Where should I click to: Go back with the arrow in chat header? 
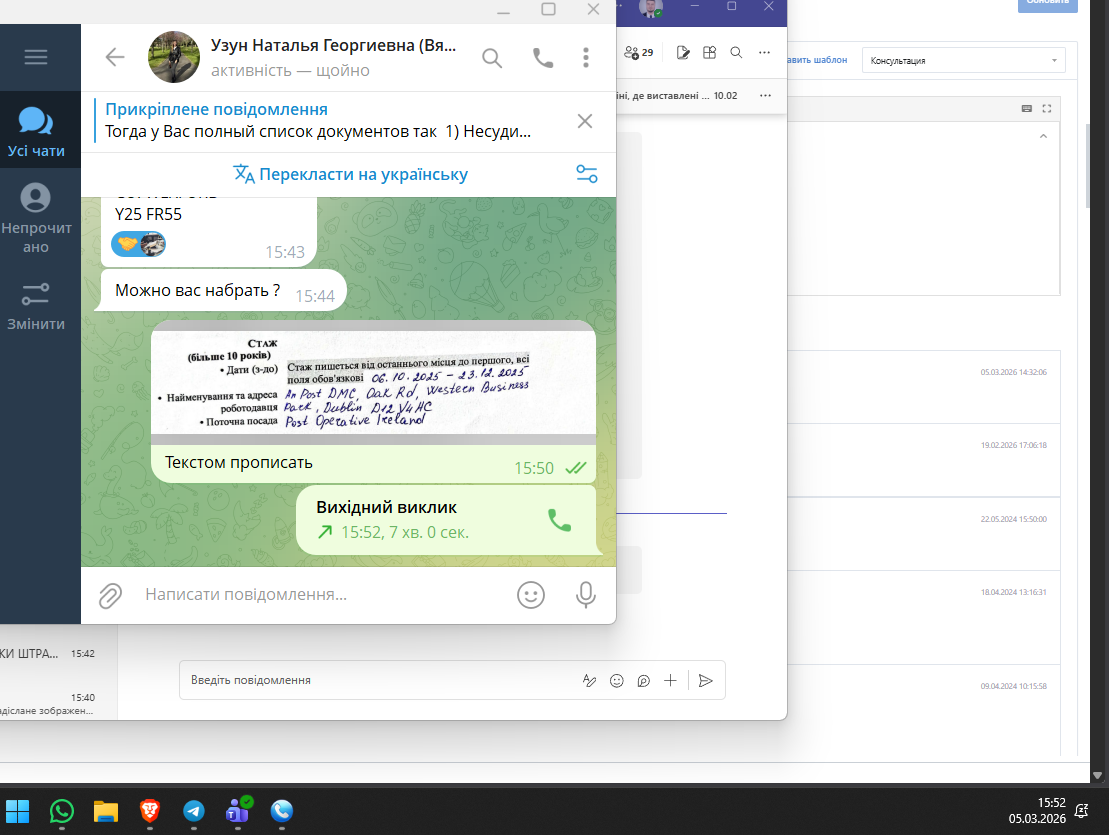115,57
